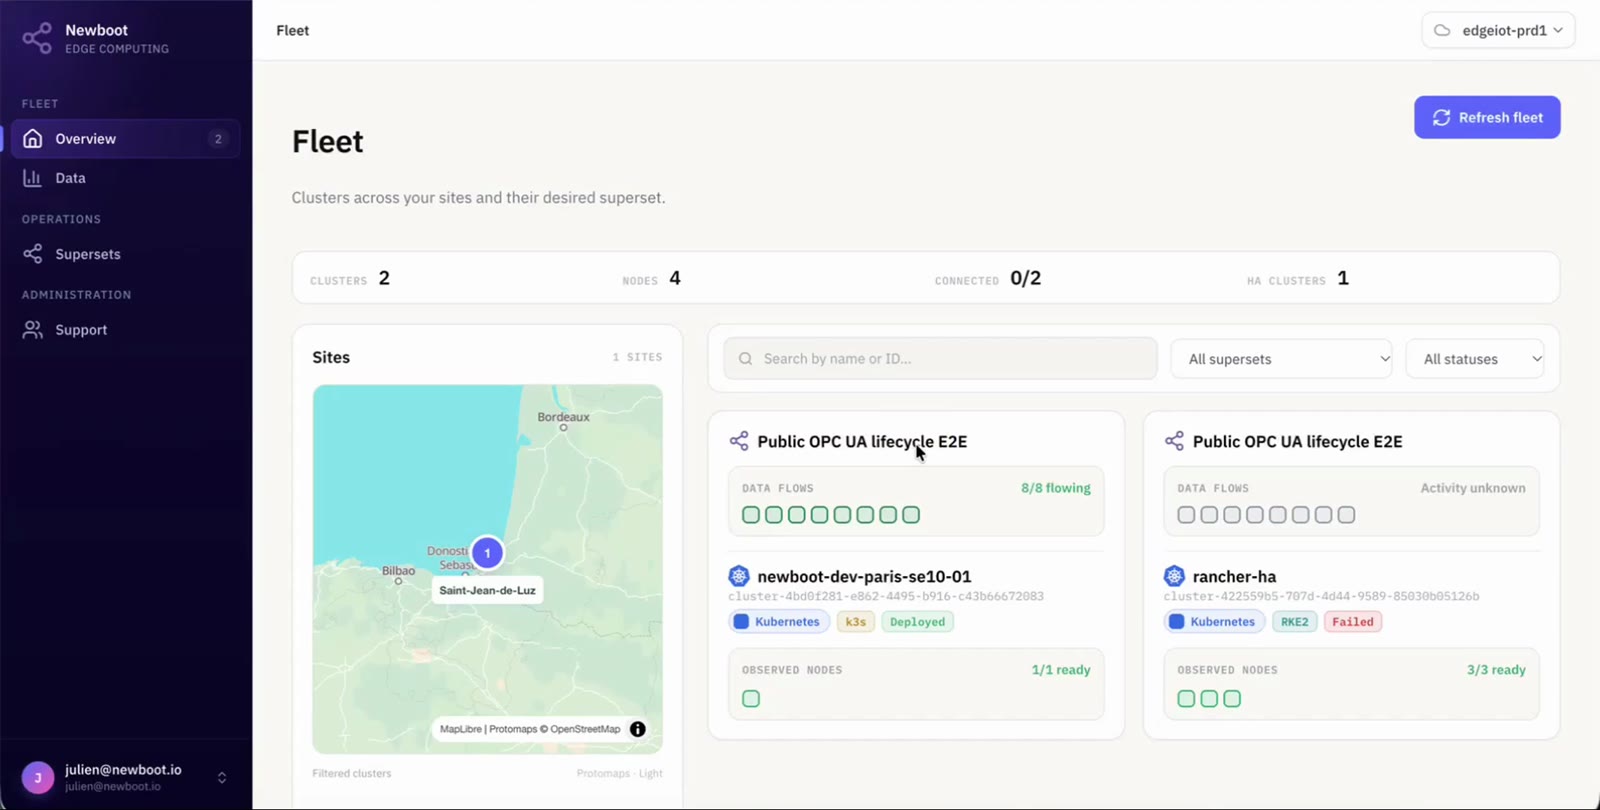This screenshot has height=810, width=1600.
Task: Open the edgeiot-prd1 environment dropdown
Action: tap(1498, 30)
